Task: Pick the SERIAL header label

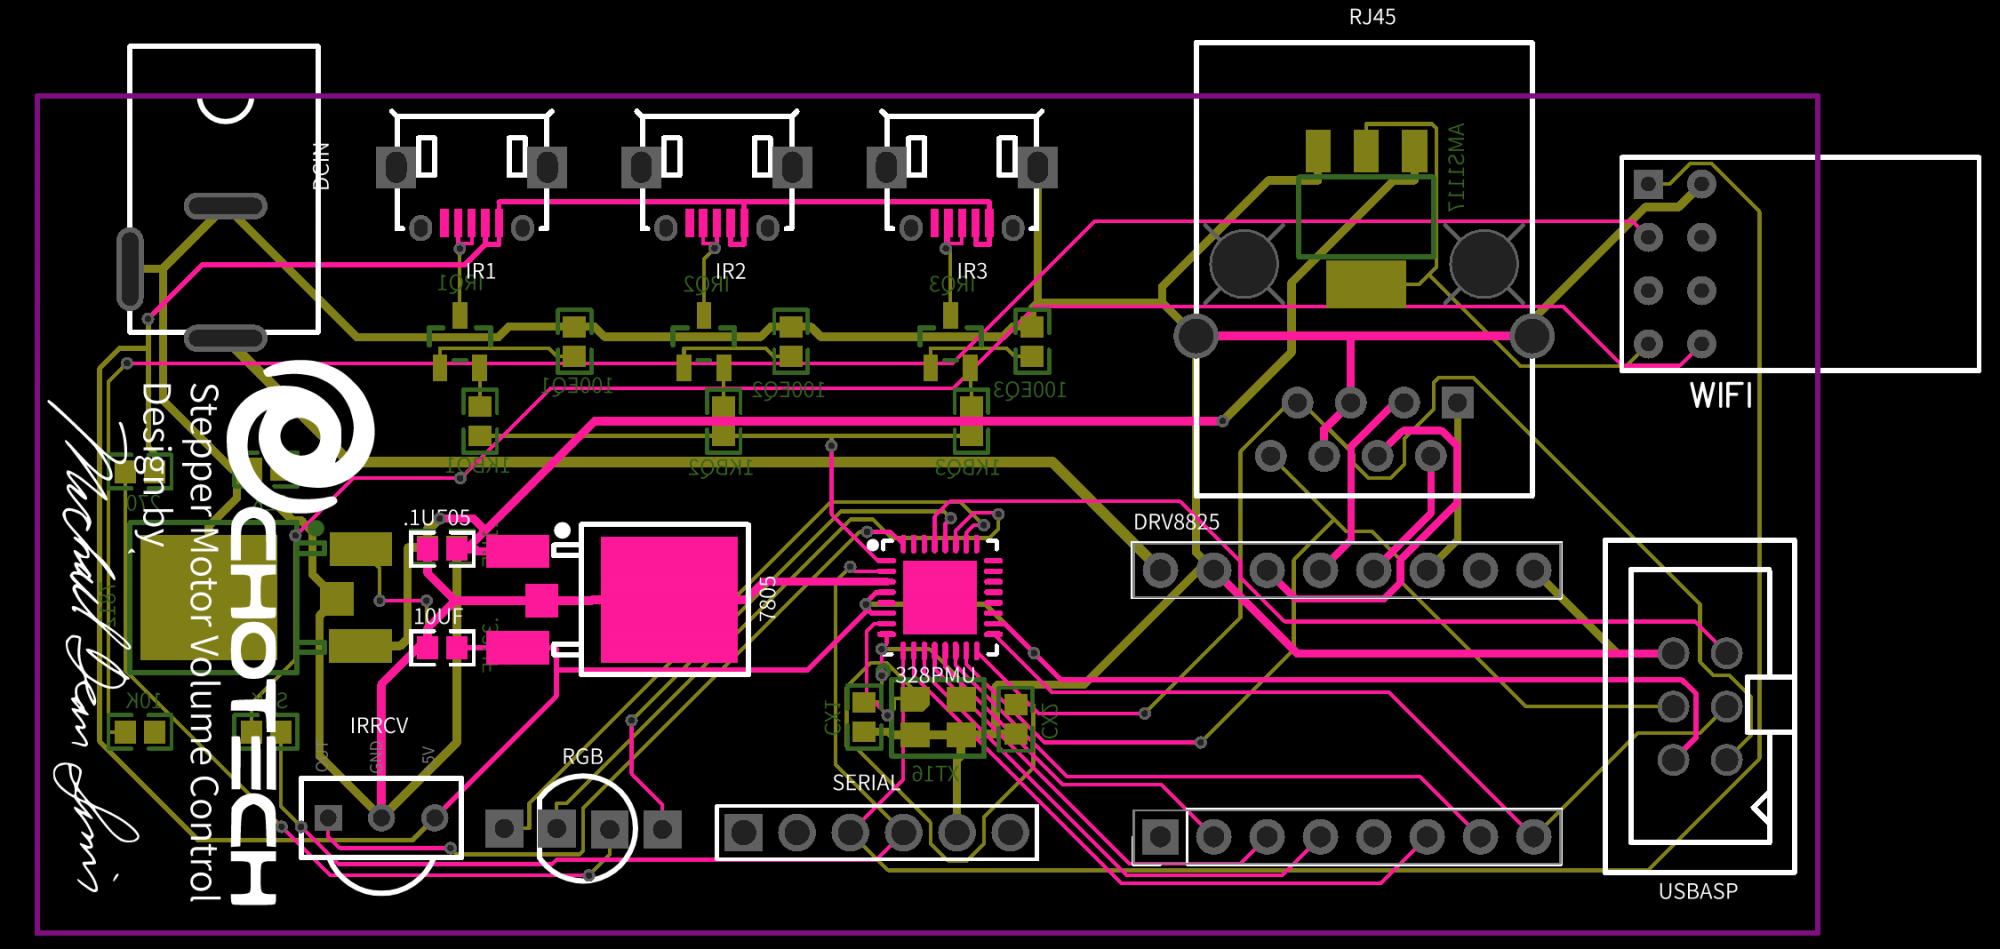Action: coord(866,783)
